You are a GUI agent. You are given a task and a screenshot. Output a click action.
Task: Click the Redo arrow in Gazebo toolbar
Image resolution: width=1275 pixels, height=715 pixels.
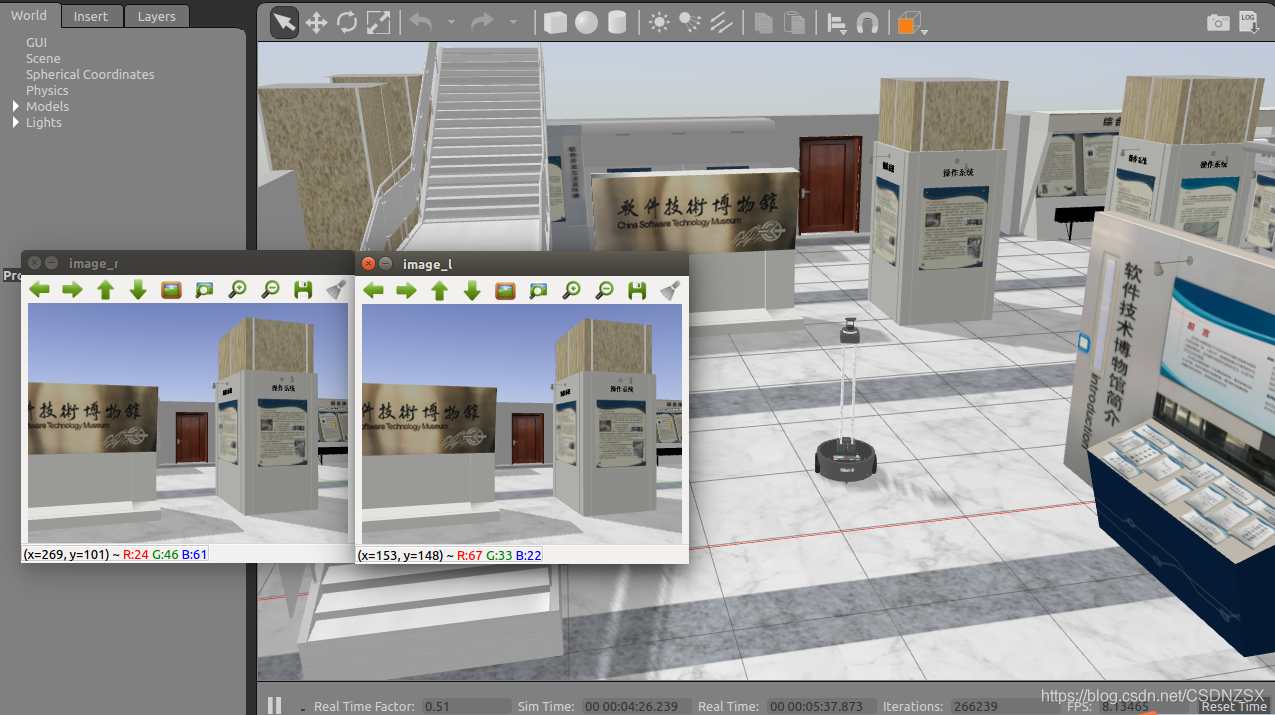[x=482, y=22]
